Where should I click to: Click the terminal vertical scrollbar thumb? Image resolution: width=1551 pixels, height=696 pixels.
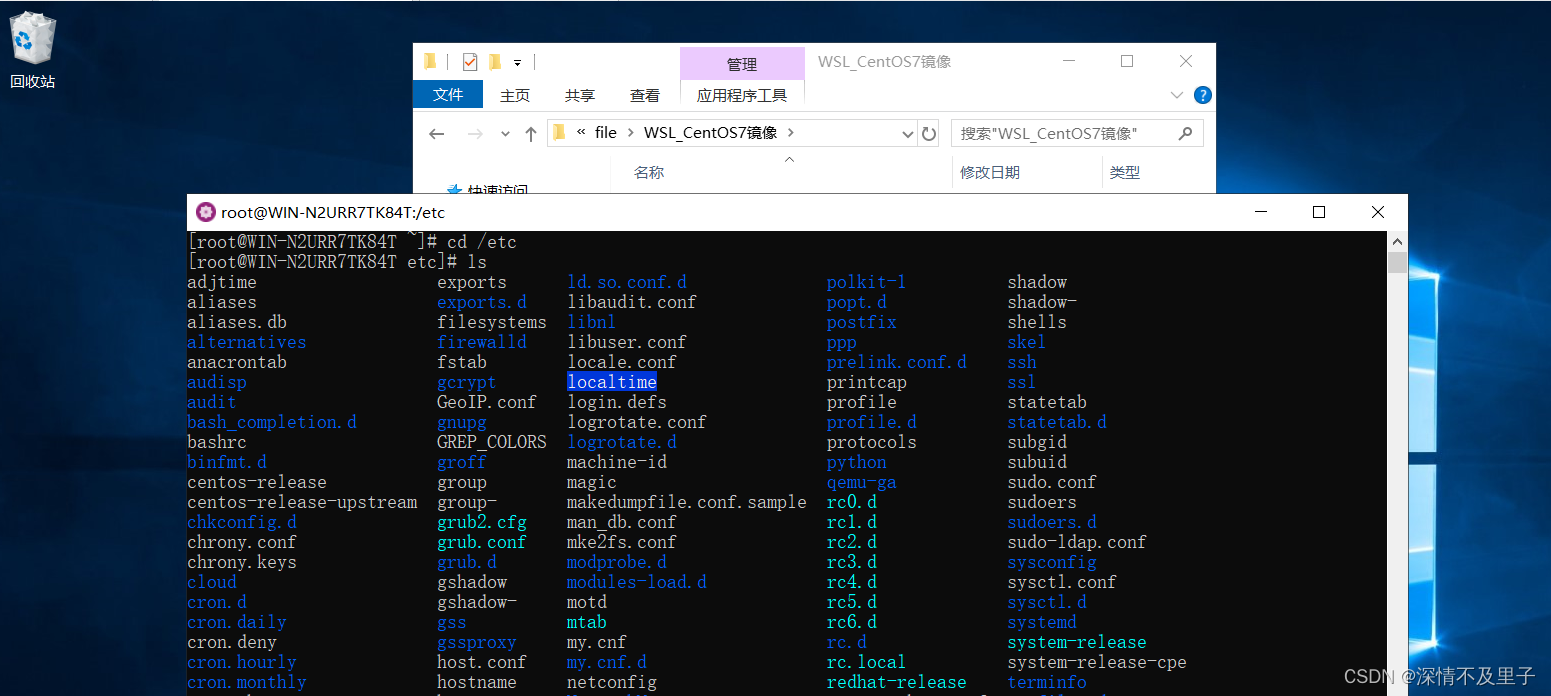pos(1397,262)
